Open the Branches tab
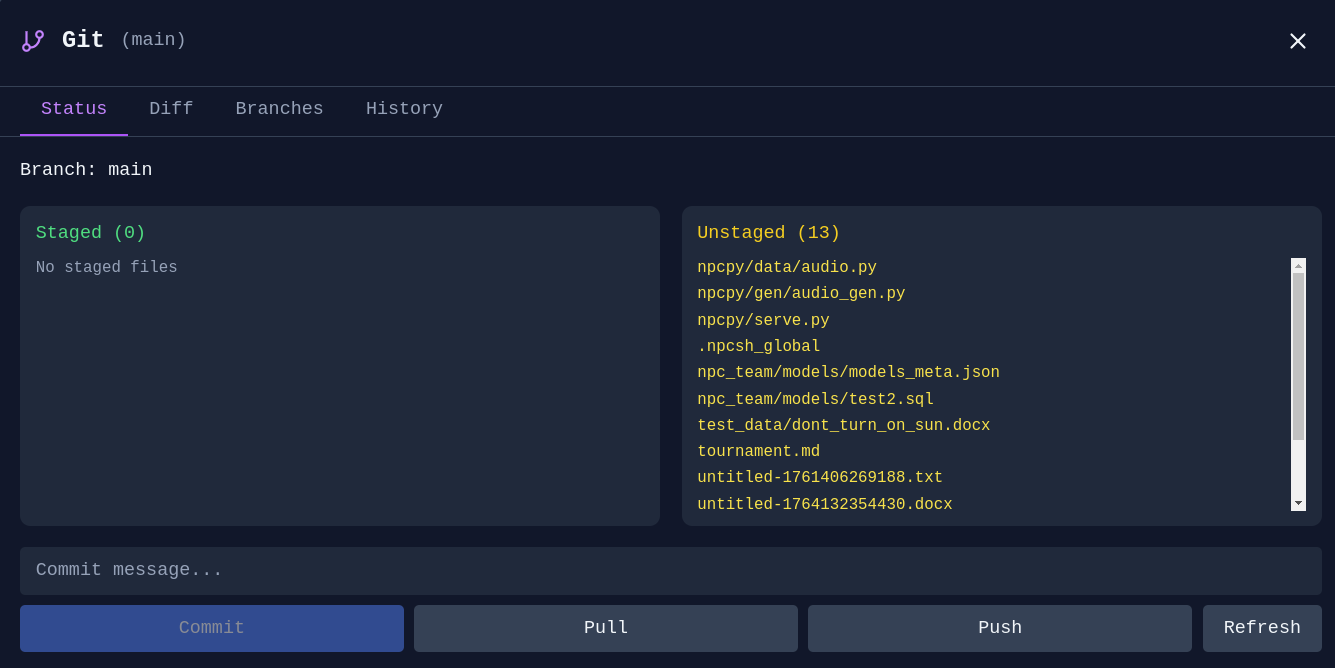The width and height of the screenshot is (1335, 668). (x=279, y=108)
